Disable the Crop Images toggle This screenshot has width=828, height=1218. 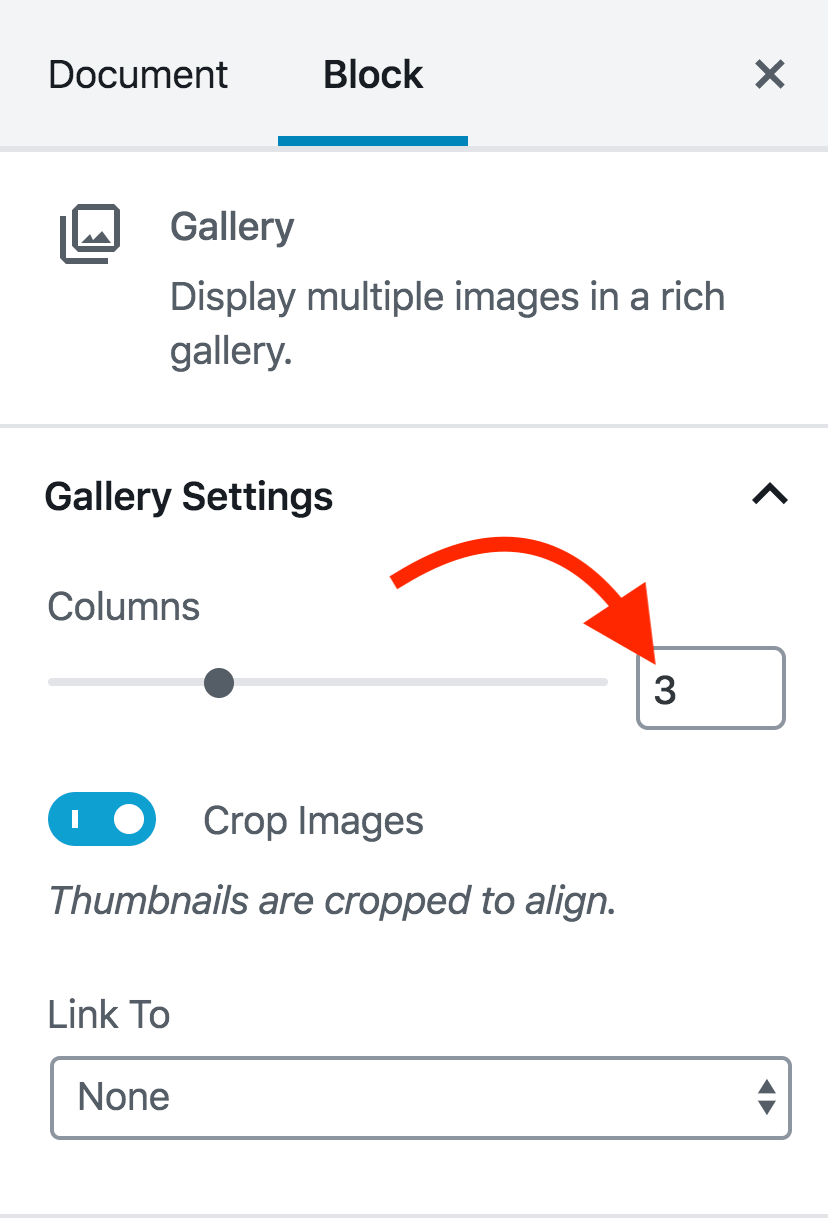(102, 820)
